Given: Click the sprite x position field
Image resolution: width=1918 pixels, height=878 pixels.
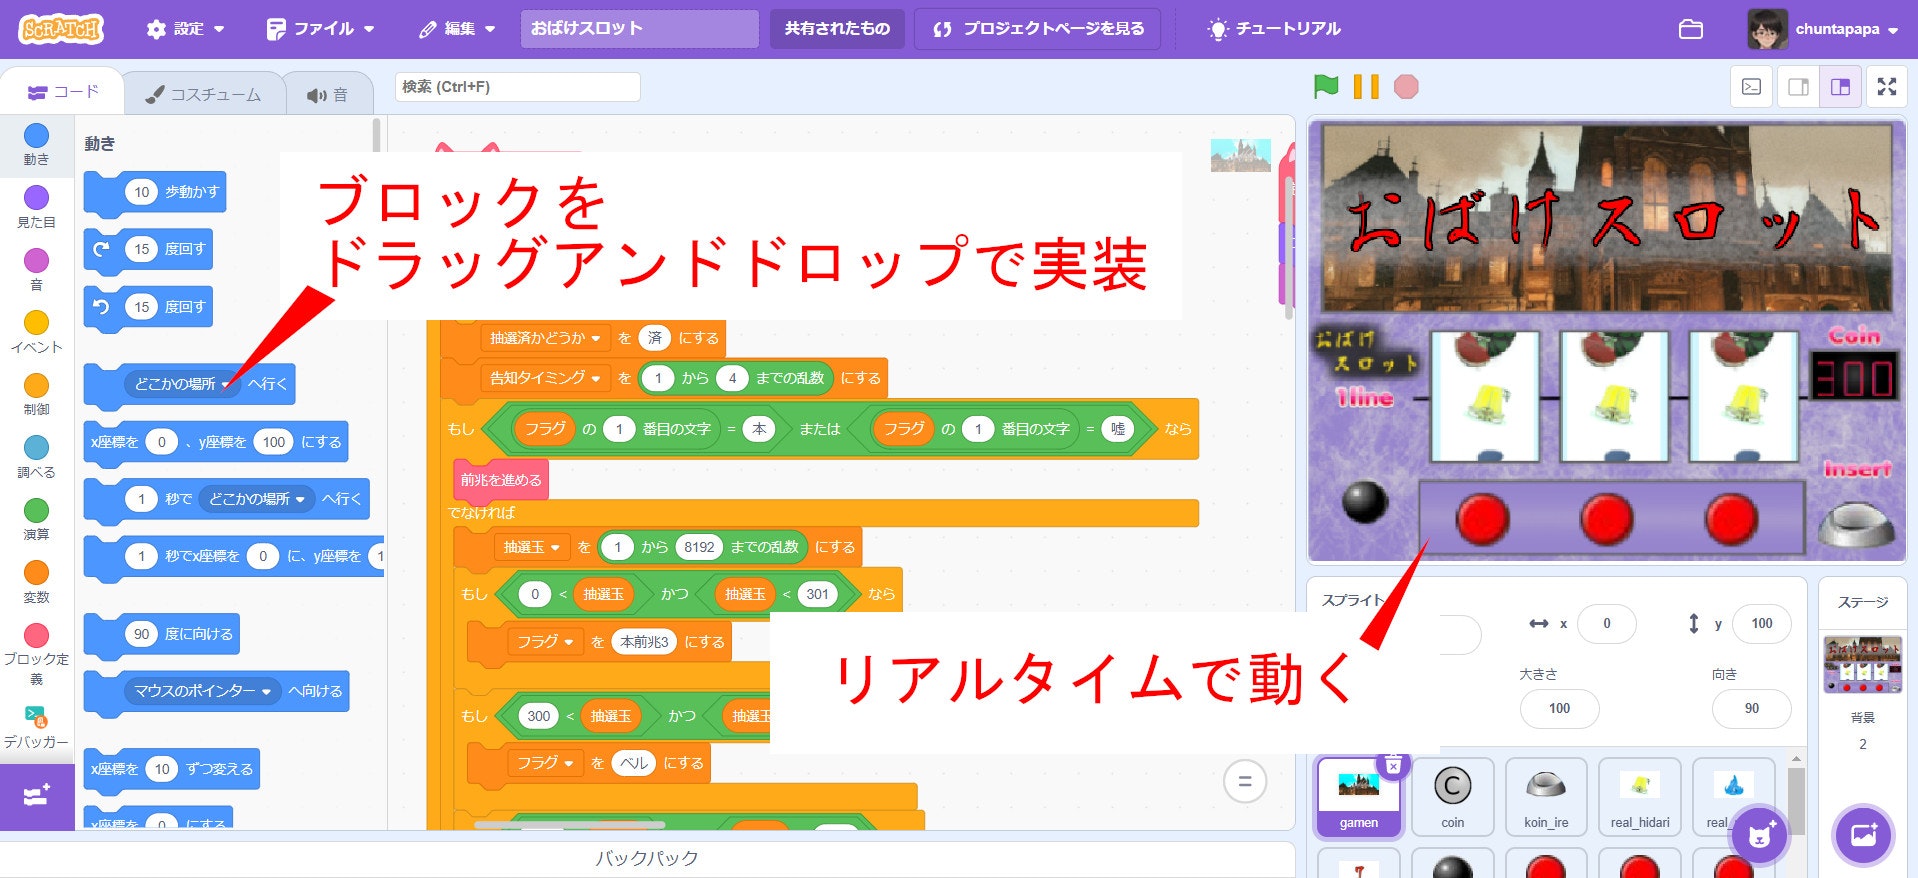Looking at the screenshot, I should pyautogui.click(x=1607, y=623).
